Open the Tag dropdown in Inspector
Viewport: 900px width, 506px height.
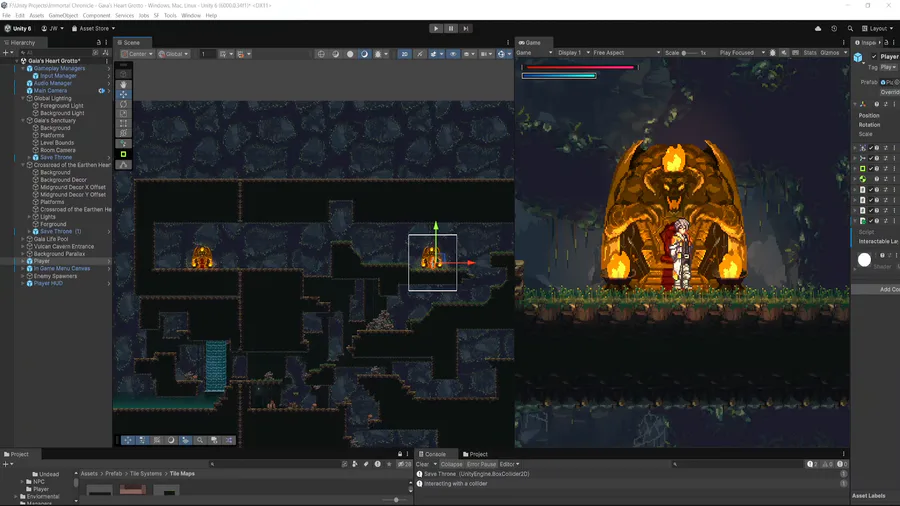pyautogui.click(x=889, y=67)
